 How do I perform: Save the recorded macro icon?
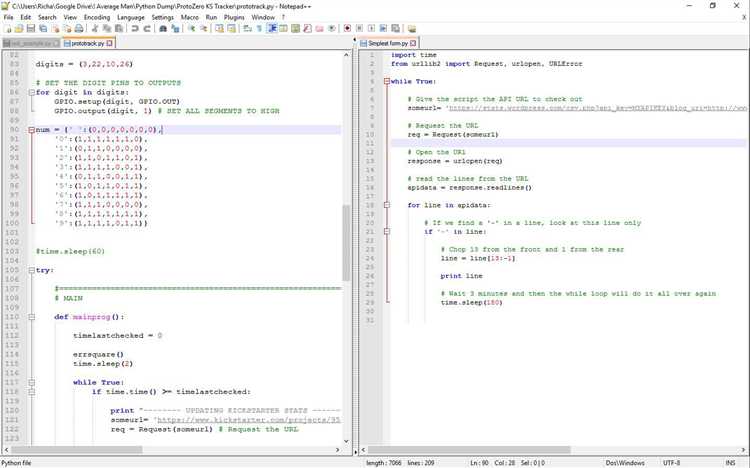(x=396, y=29)
